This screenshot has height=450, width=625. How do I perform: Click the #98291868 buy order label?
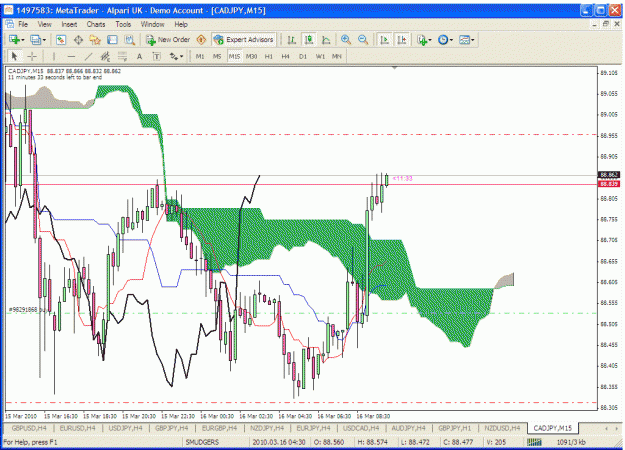pos(27,309)
